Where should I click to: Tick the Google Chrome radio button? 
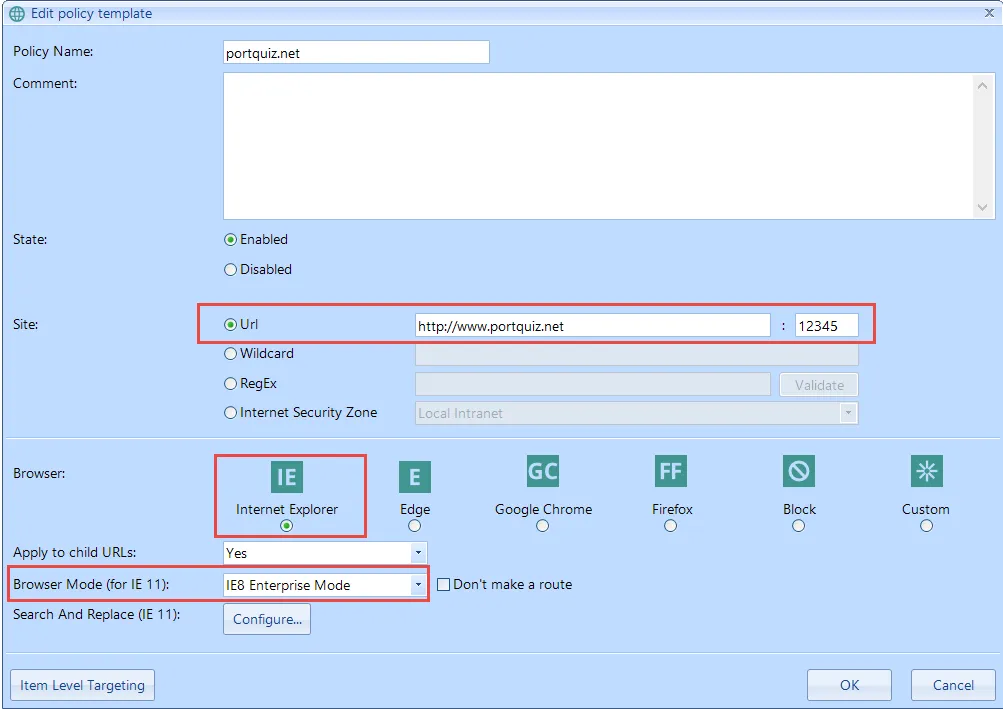click(x=542, y=525)
